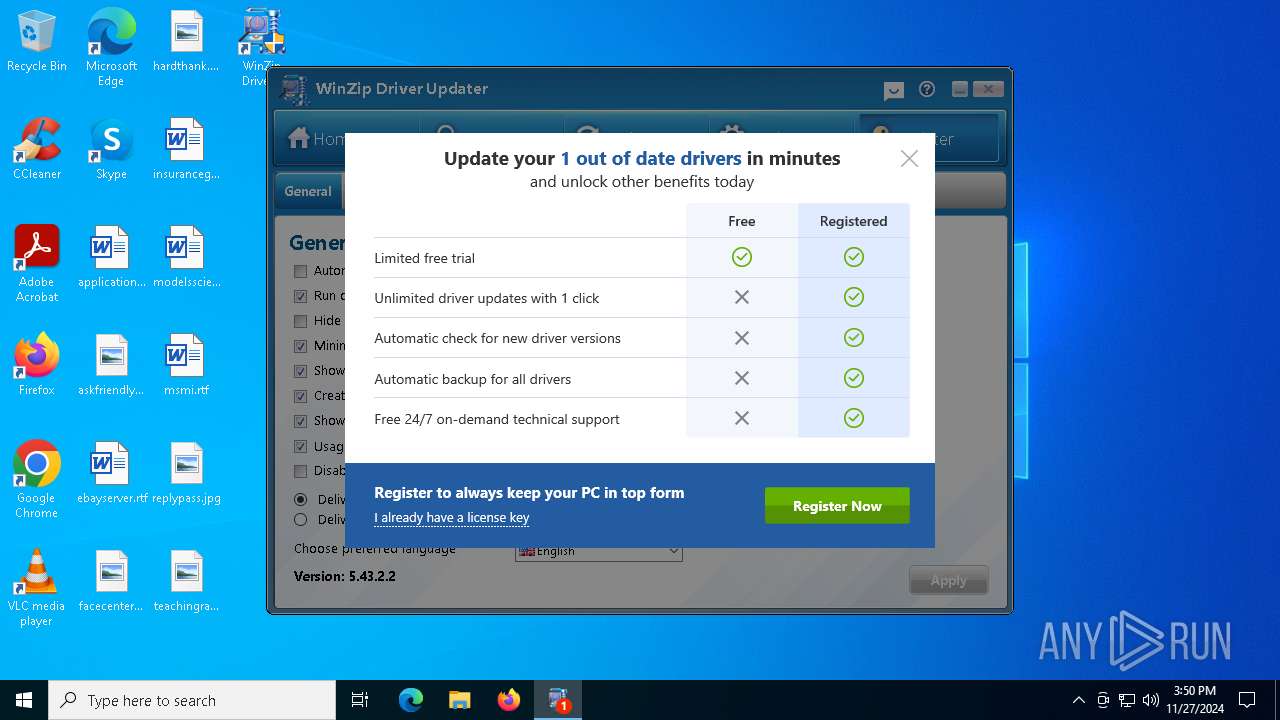This screenshot has width=1280, height=720.
Task: Switch to WinZip Driver Updater taskbar icon
Action: pos(558,700)
